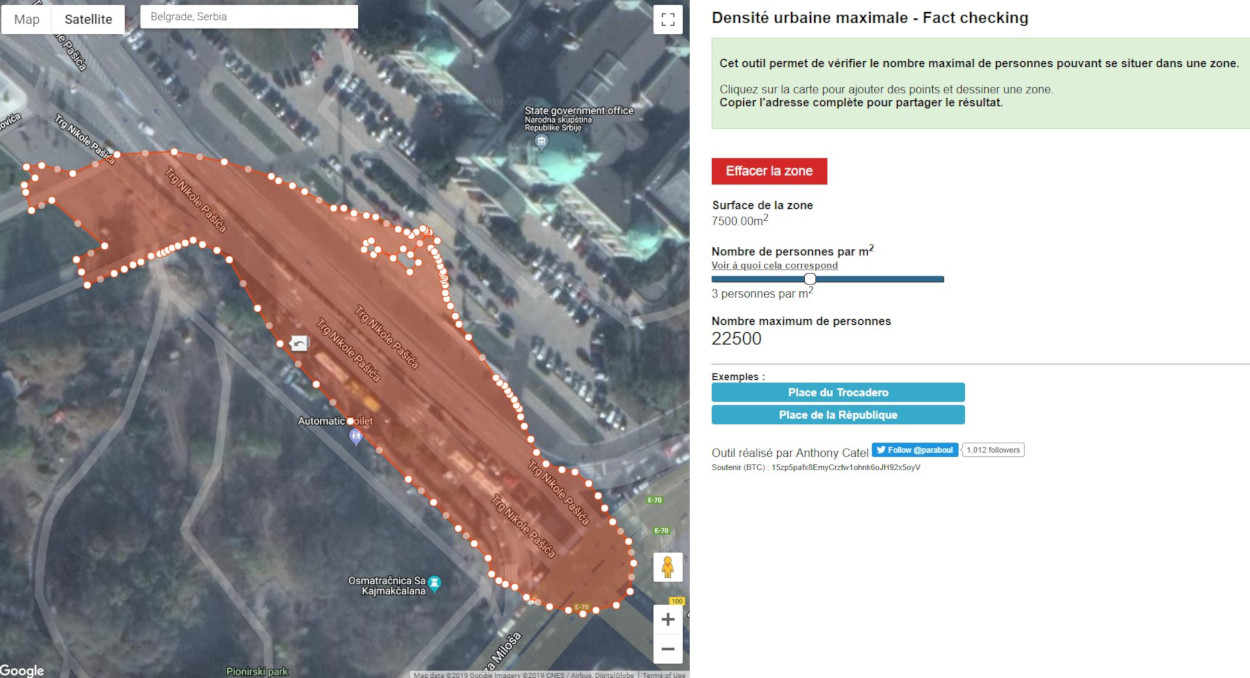The height and width of the screenshot is (678, 1250).
Task: Click the State government office marker
Action: coord(541,141)
